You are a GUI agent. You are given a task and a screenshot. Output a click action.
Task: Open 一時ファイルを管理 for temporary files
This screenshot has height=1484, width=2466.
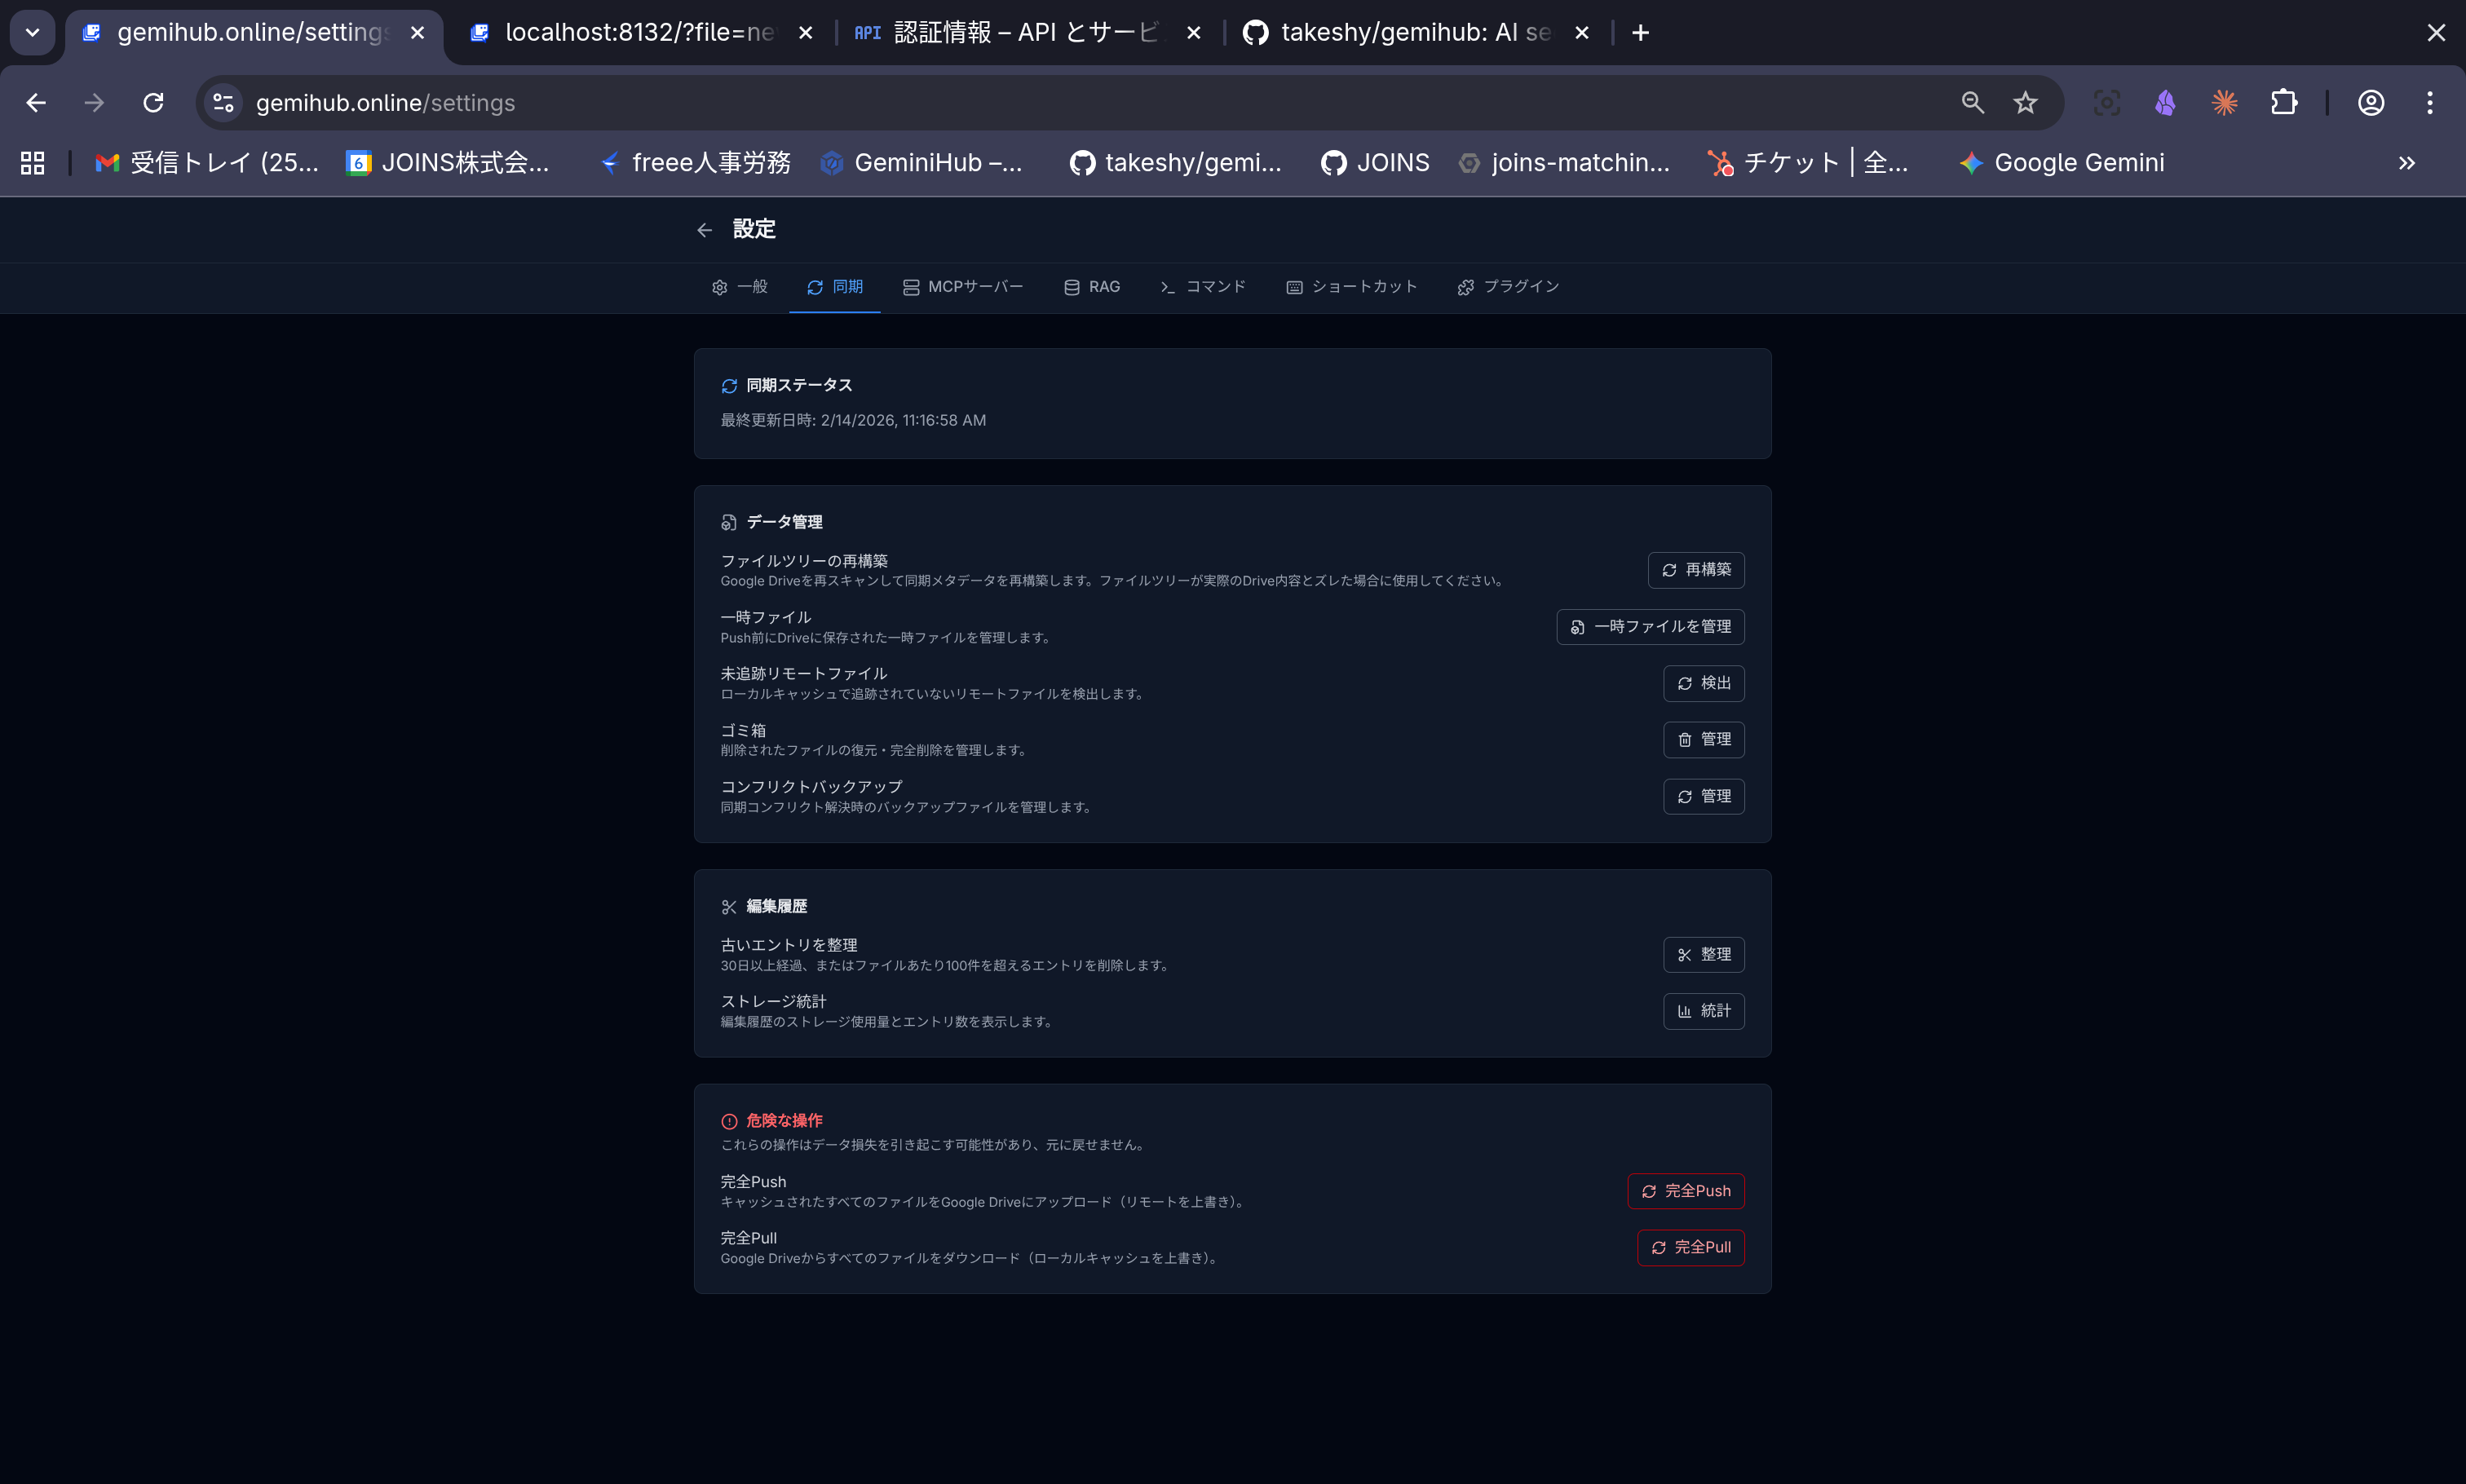tap(1649, 627)
